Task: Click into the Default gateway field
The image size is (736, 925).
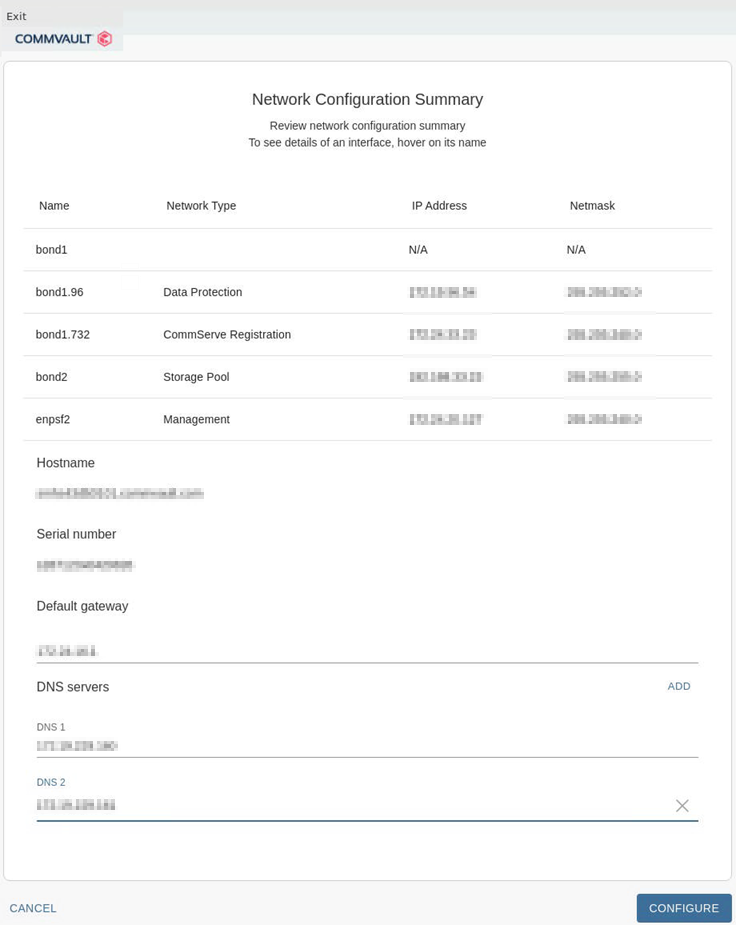Action: [300, 649]
